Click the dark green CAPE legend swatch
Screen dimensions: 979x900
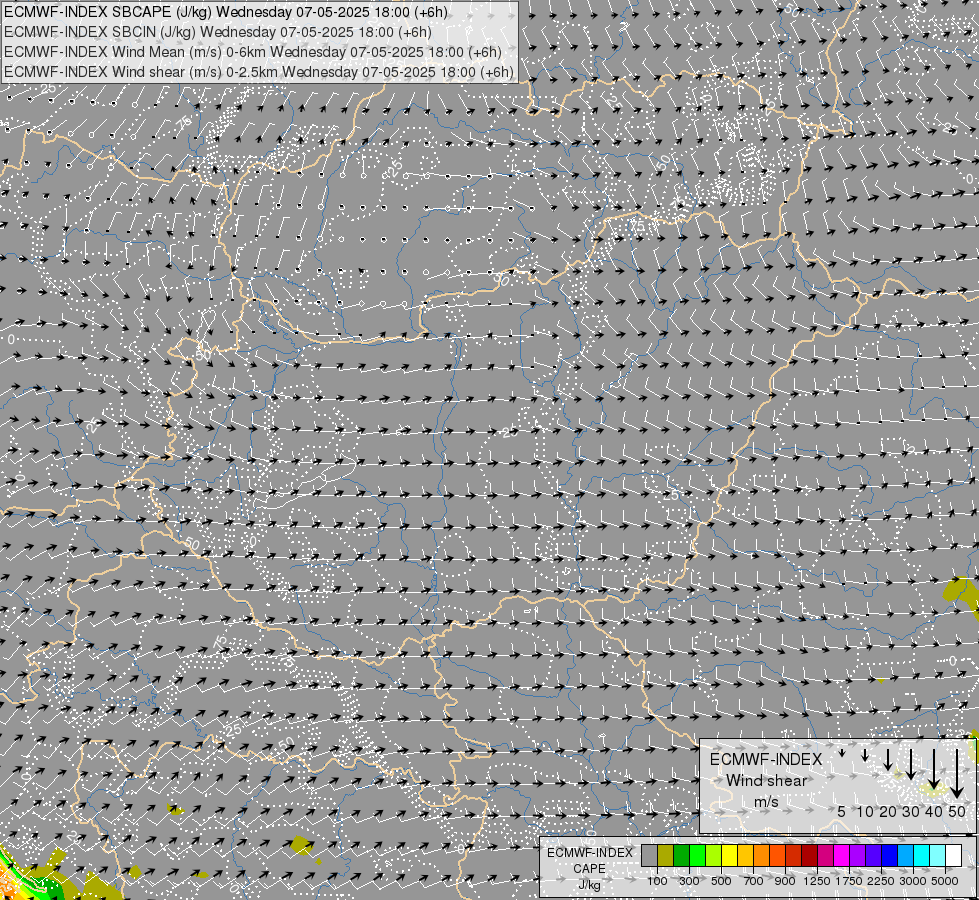[682, 855]
